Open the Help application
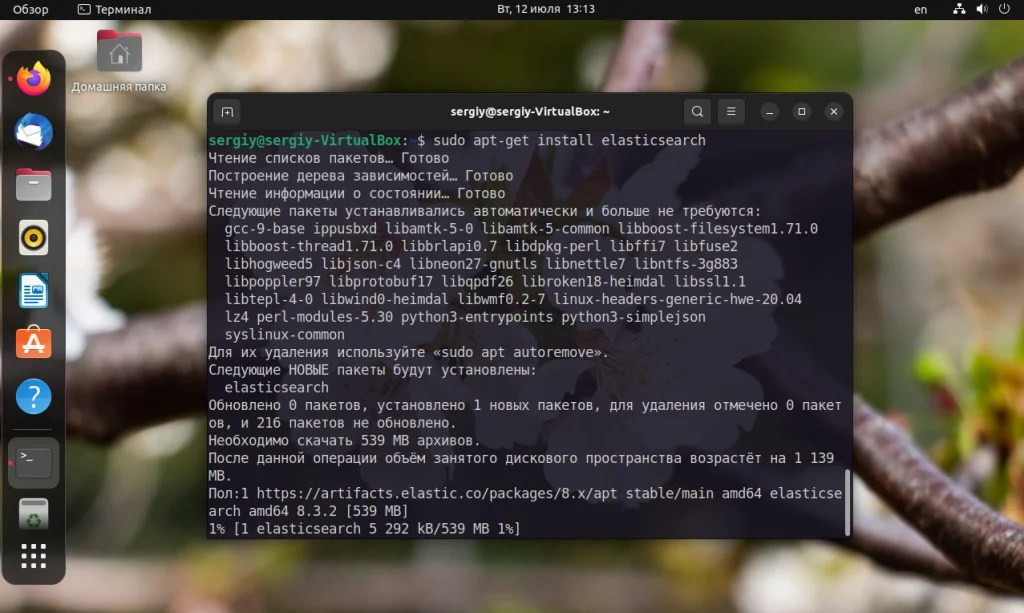 pyautogui.click(x=33, y=397)
